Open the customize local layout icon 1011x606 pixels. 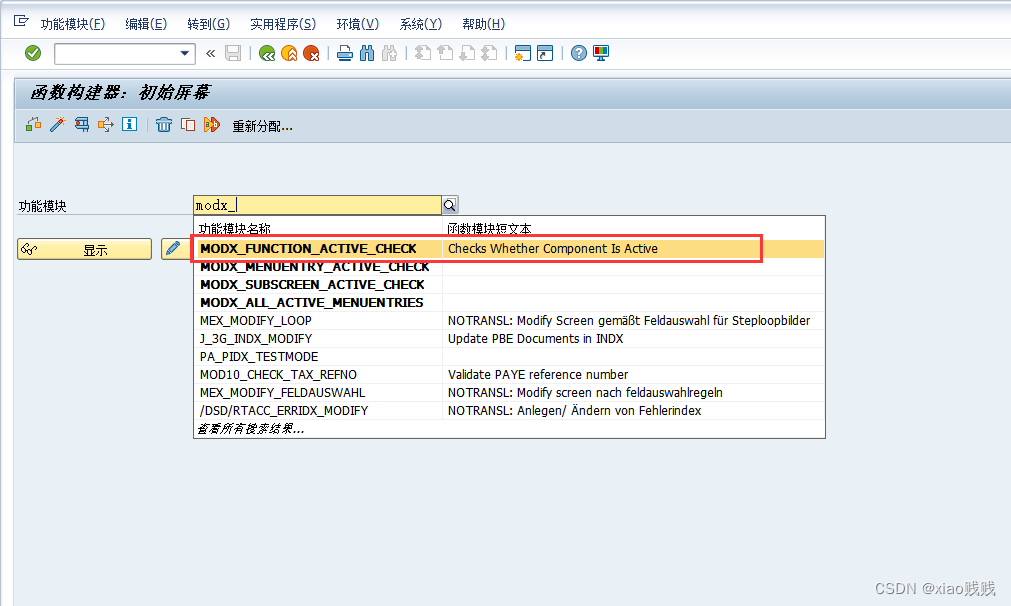coord(599,54)
